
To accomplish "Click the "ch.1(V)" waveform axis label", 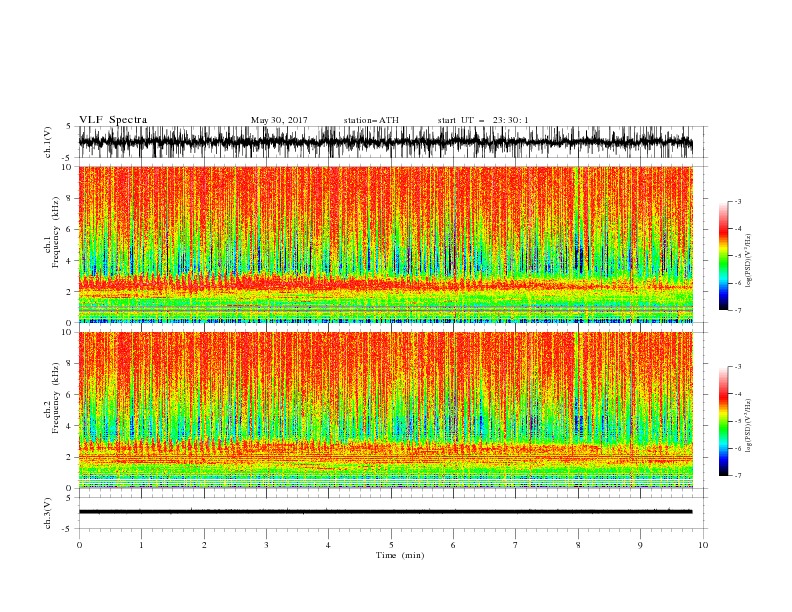I will point(48,142).
